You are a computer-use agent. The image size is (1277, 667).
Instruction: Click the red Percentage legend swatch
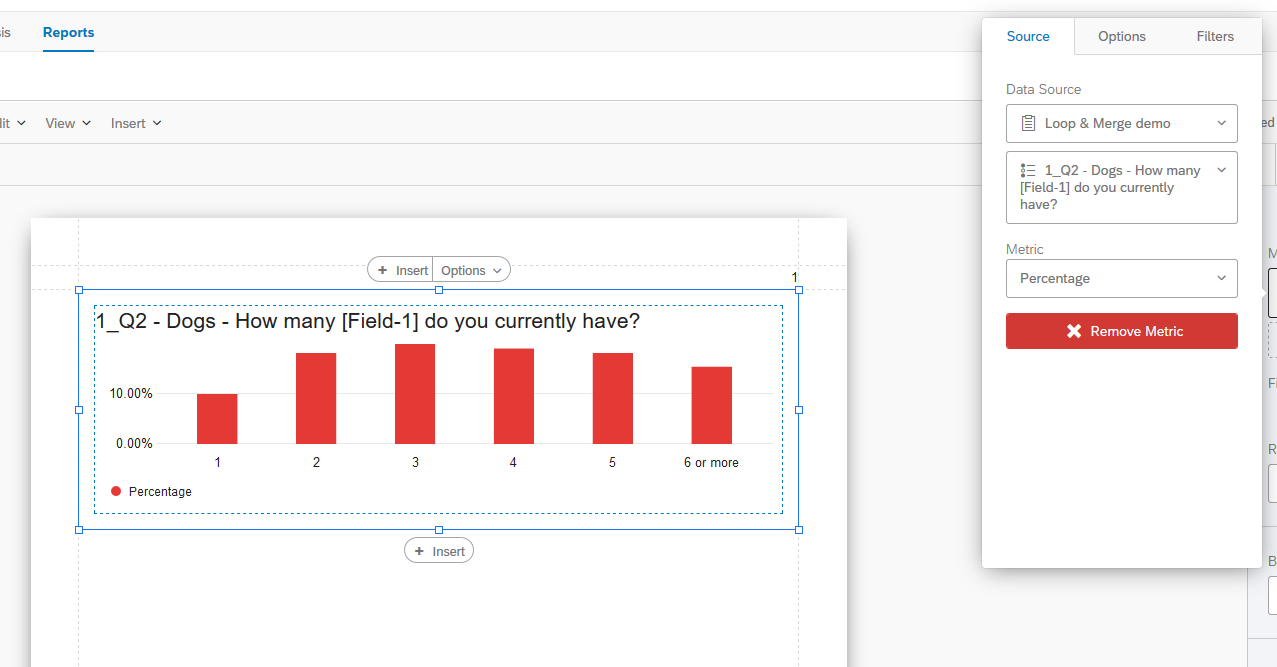tap(114, 491)
